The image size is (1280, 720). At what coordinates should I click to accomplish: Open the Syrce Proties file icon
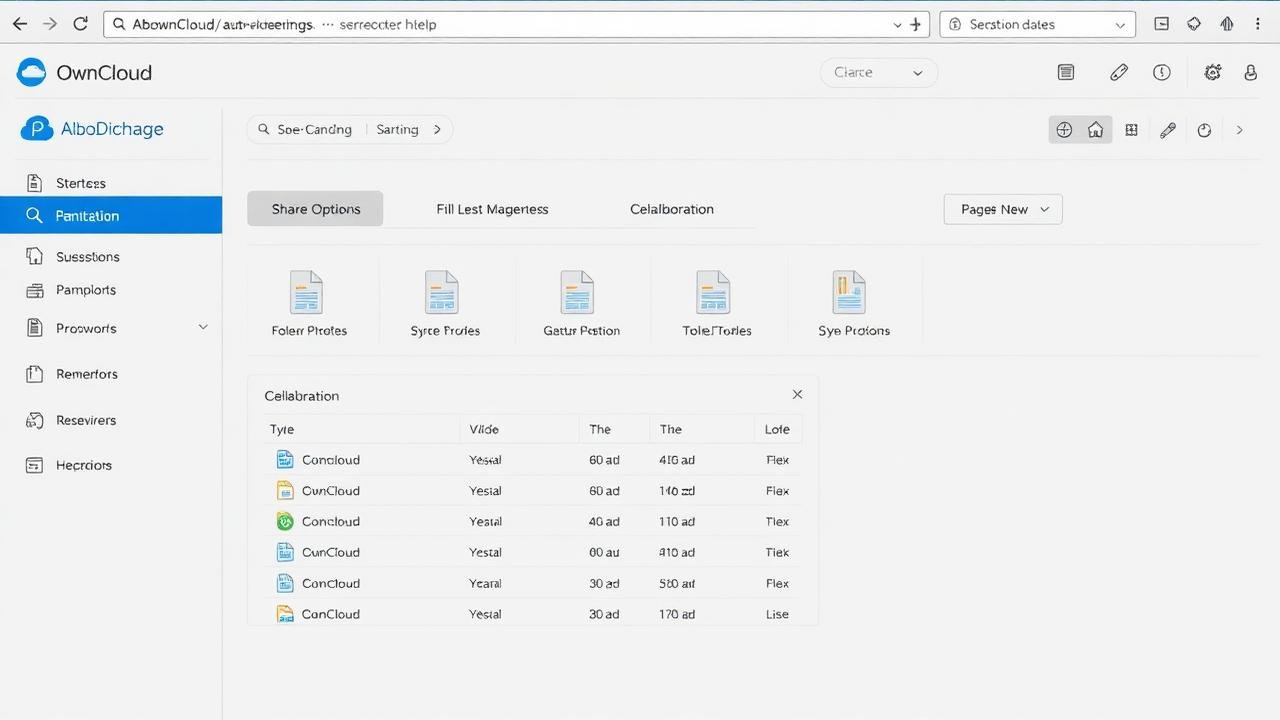tap(441, 293)
